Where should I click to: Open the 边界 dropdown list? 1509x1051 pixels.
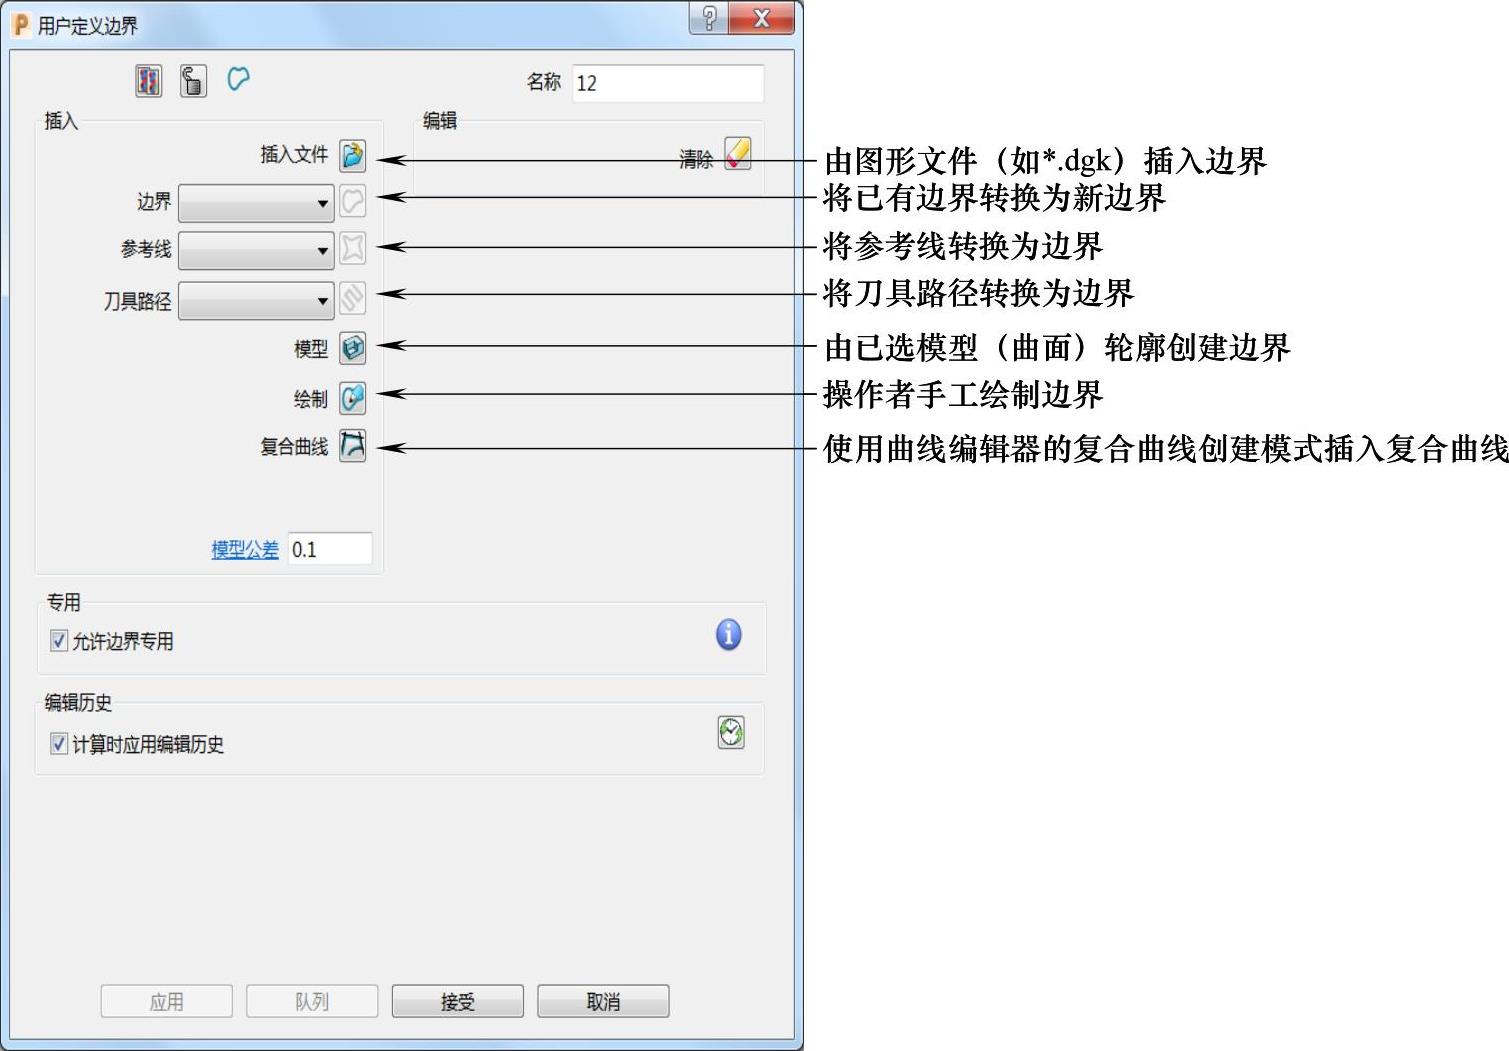click(x=256, y=203)
